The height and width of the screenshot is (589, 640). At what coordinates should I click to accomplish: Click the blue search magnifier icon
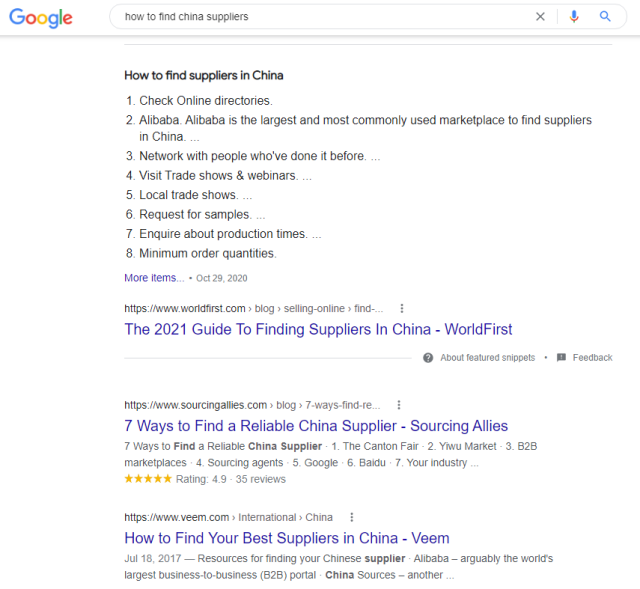[605, 17]
